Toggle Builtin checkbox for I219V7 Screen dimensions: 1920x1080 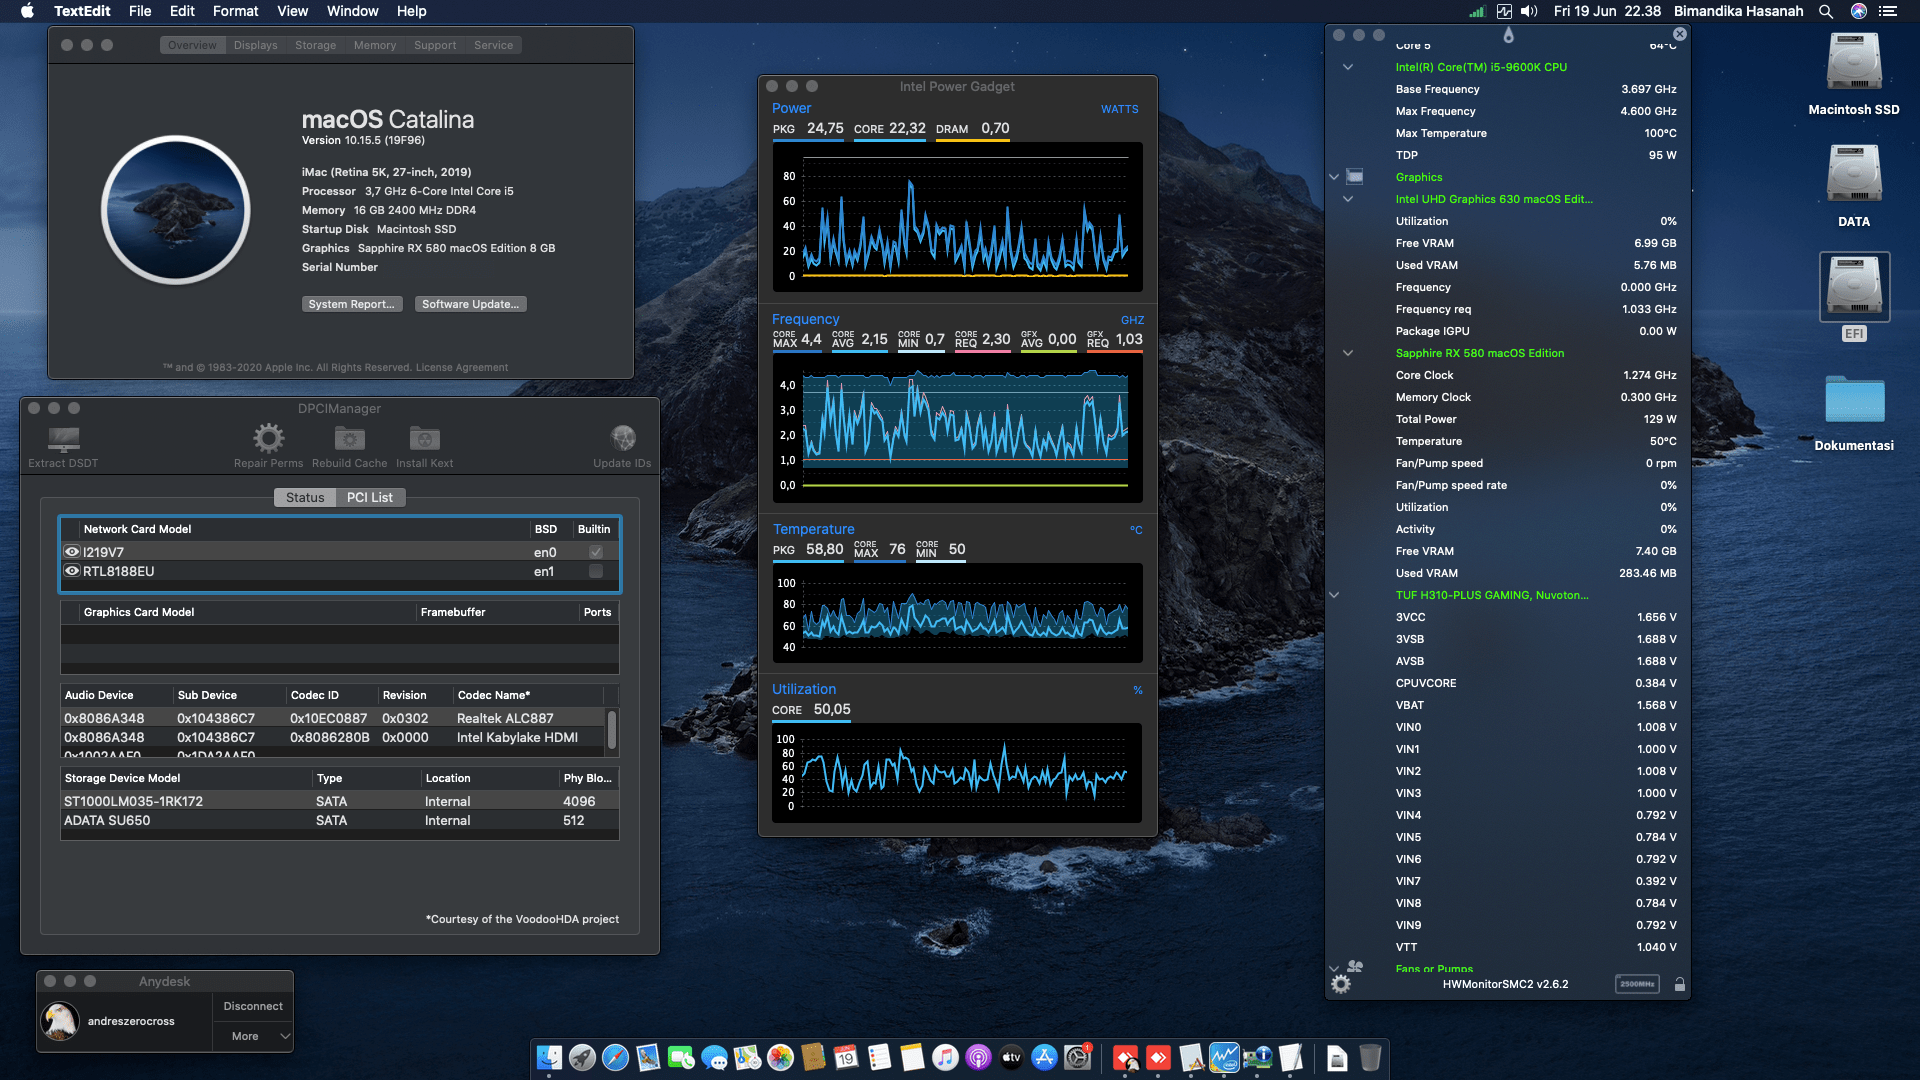[x=596, y=552]
